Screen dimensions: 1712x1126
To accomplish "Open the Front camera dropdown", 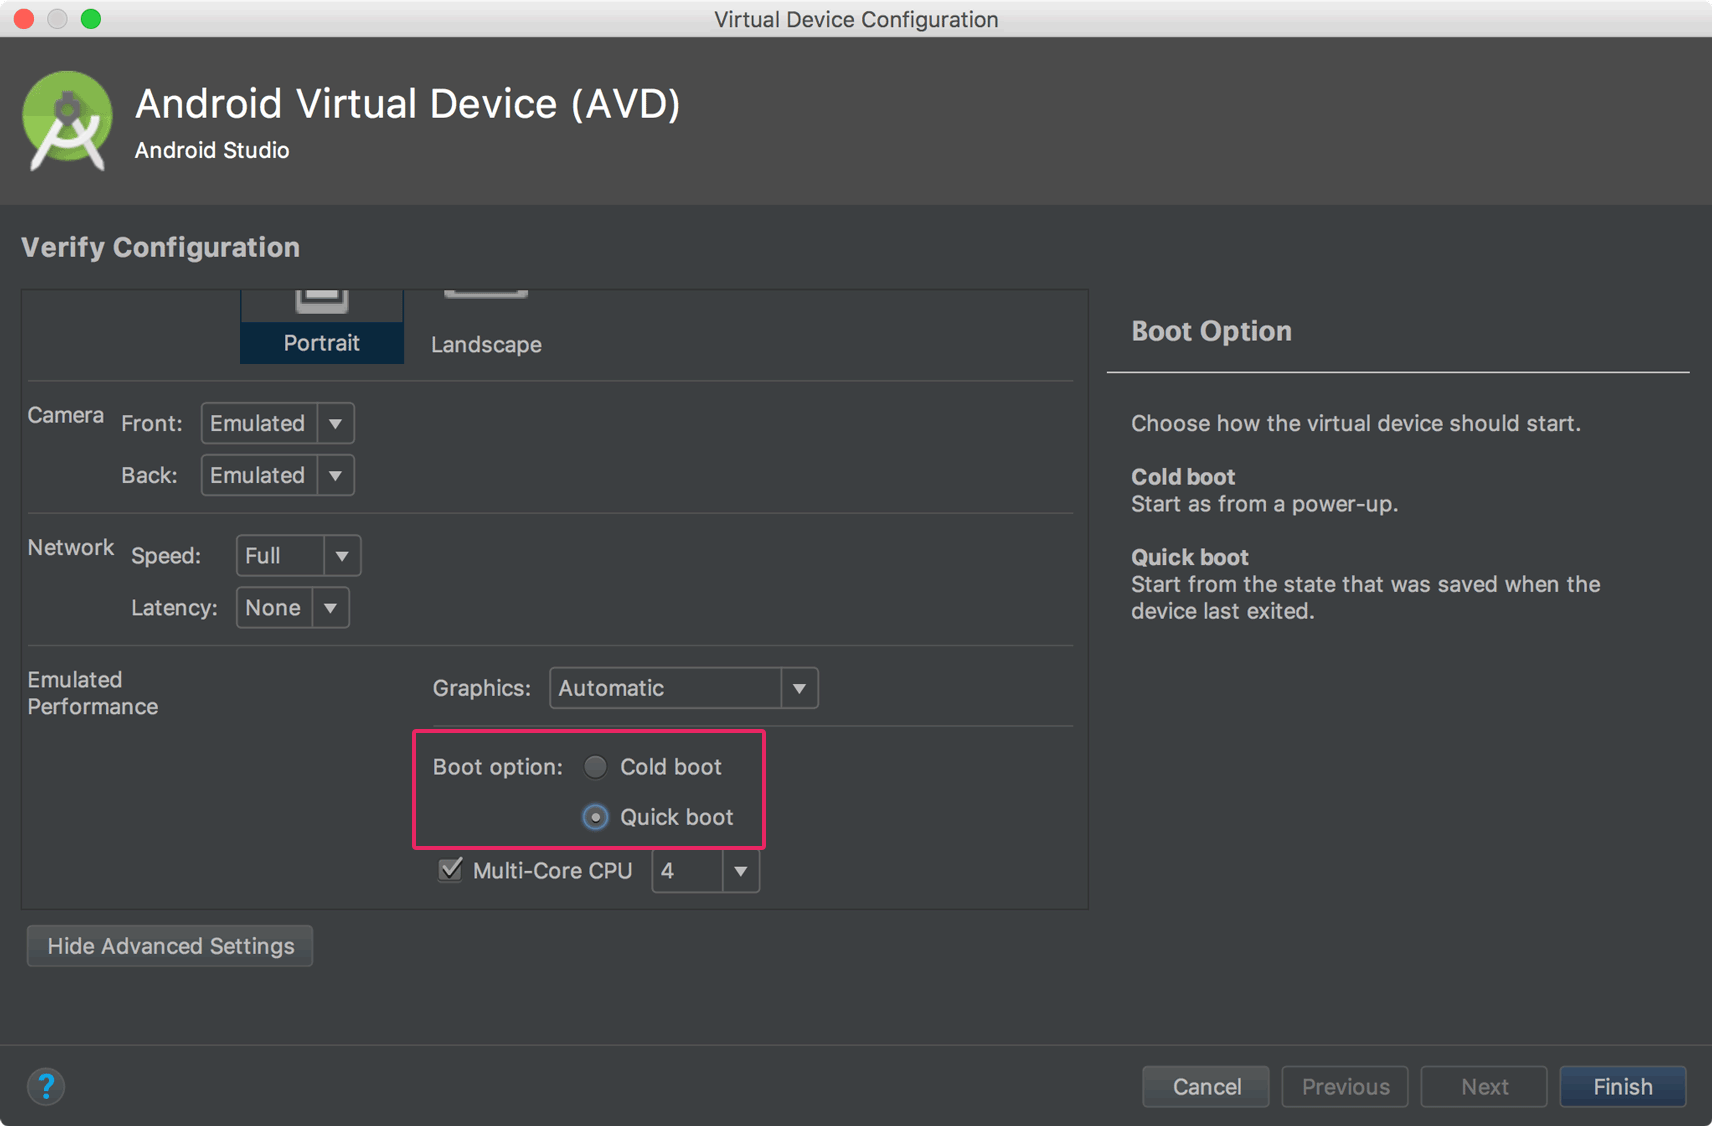I will 277,423.
